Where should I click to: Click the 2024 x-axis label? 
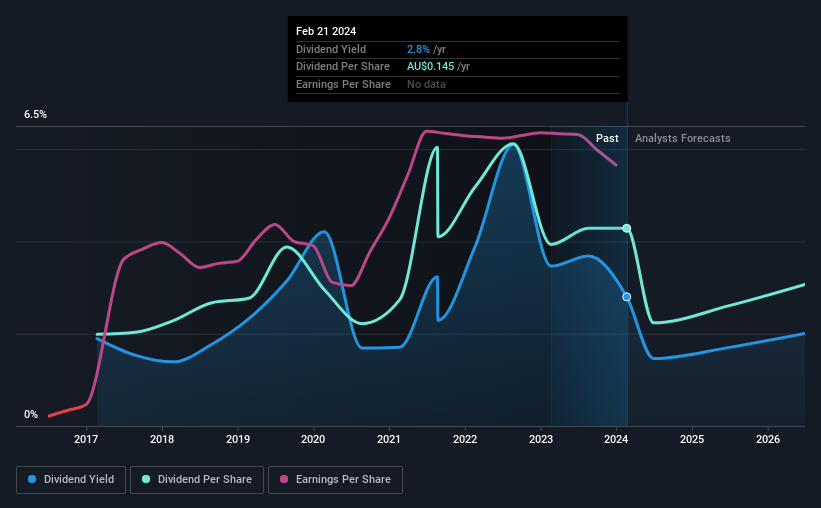click(x=616, y=439)
